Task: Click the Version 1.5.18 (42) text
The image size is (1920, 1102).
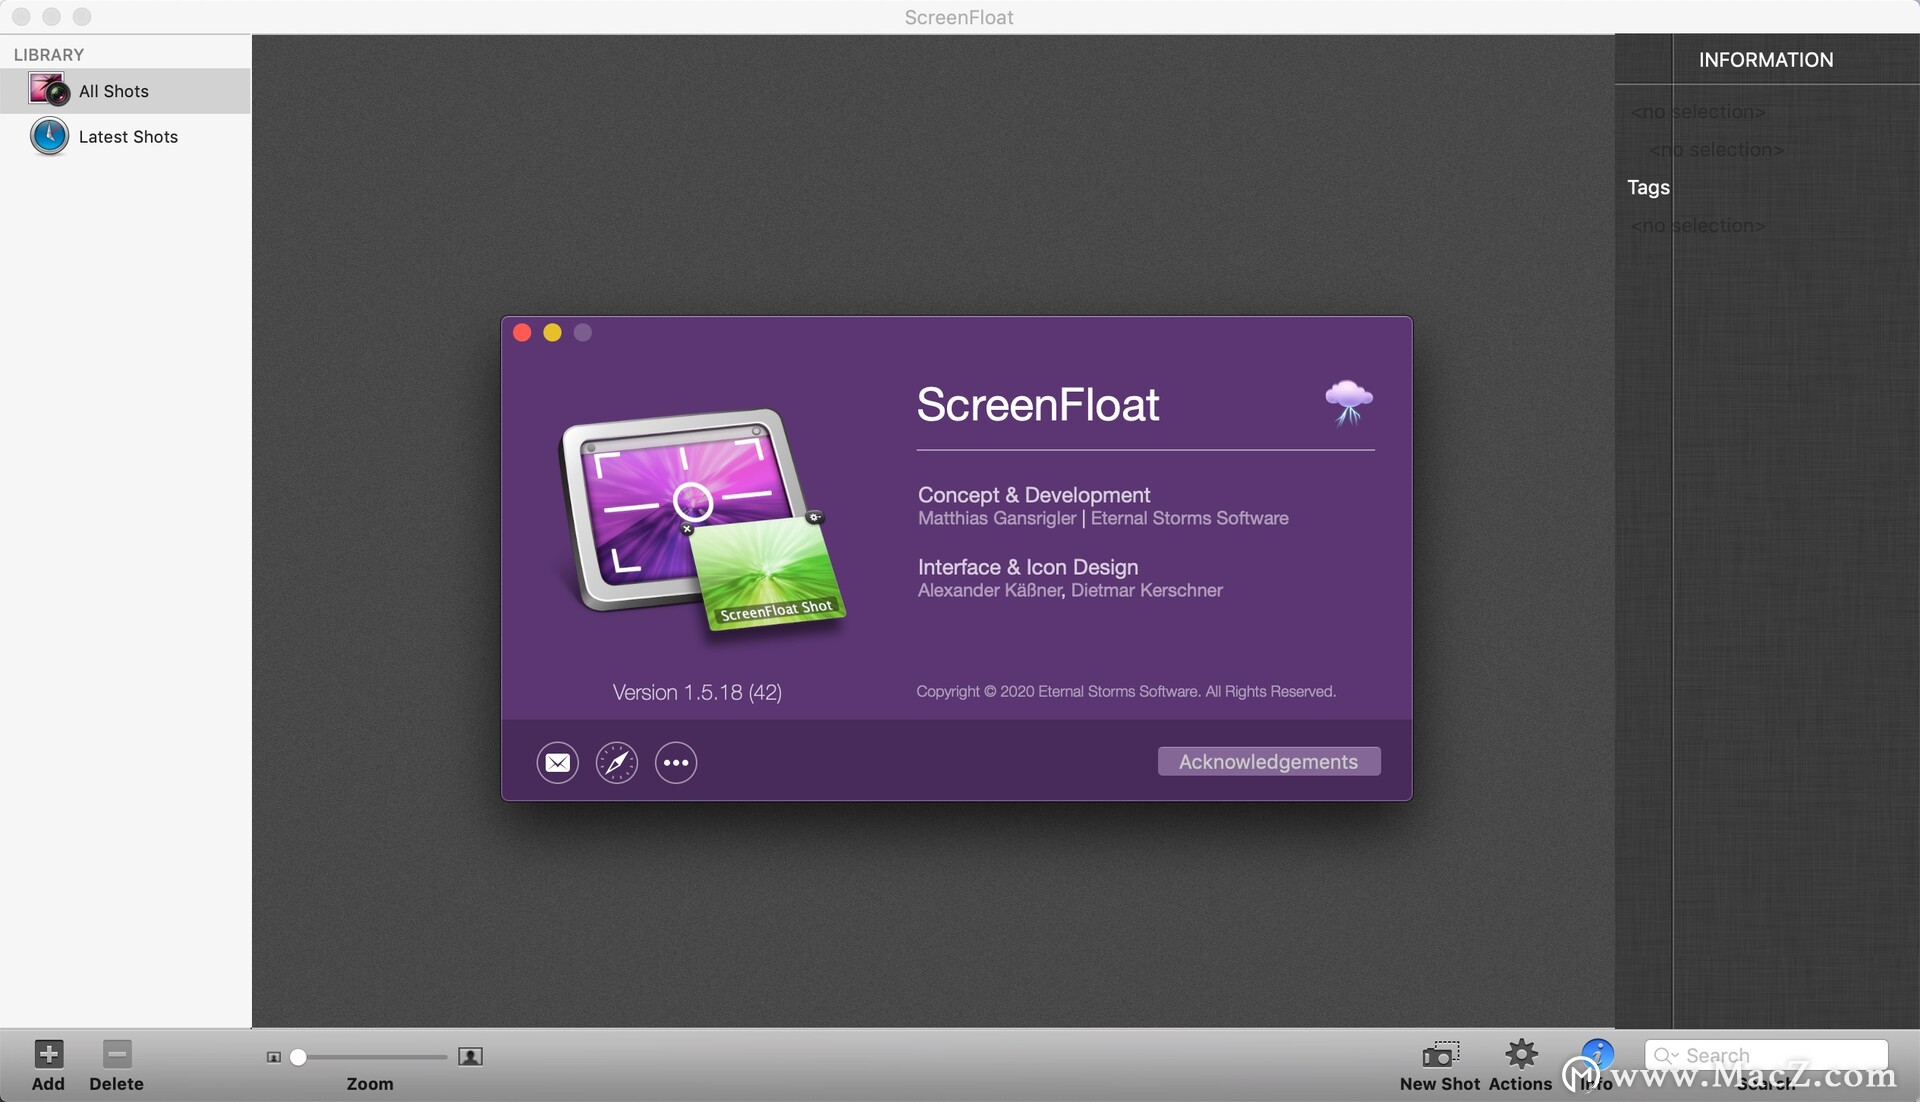Action: click(x=697, y=693)
